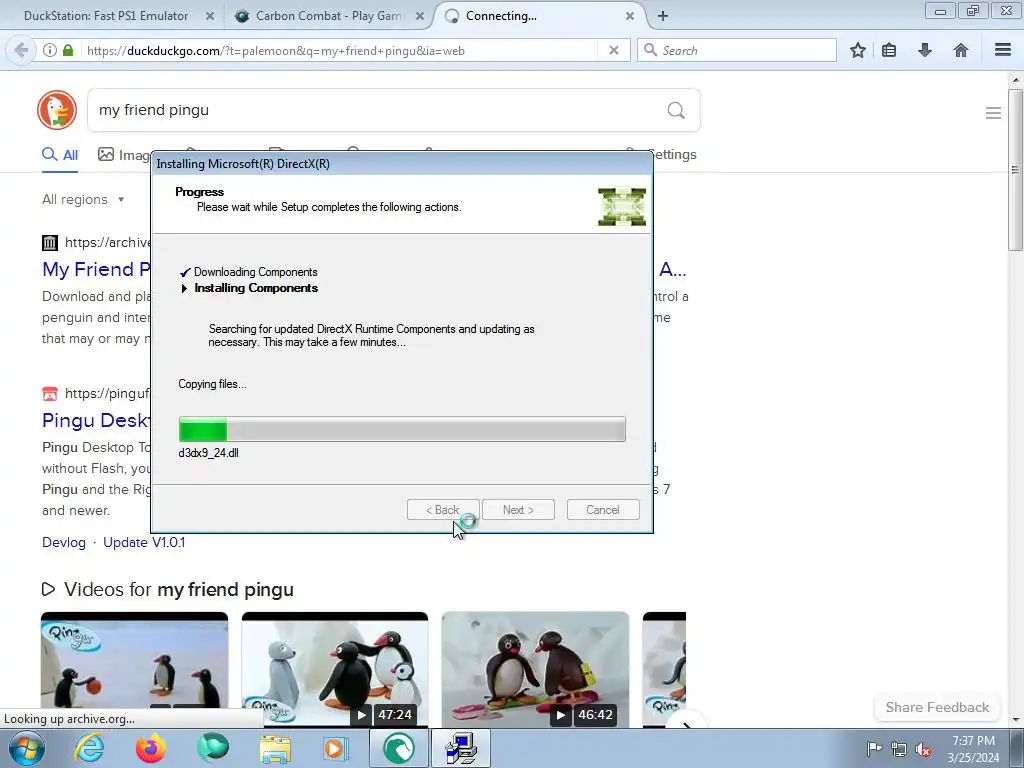The height and width of the screenshot is (768, 1024).
Task: Open the 46:42 Pingu video thumbnail
Action: (x=536, y=669)
